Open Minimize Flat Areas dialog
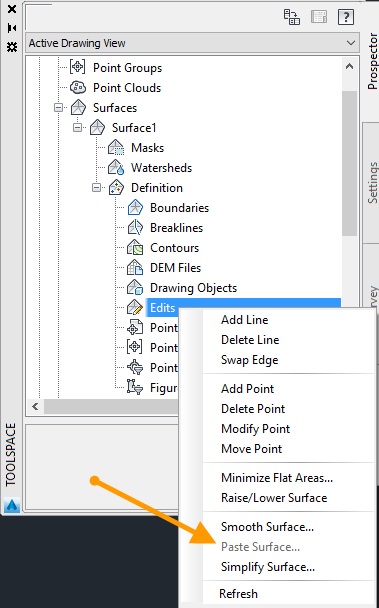This screenshot has width=379, height=608. [x=277, y=478]
